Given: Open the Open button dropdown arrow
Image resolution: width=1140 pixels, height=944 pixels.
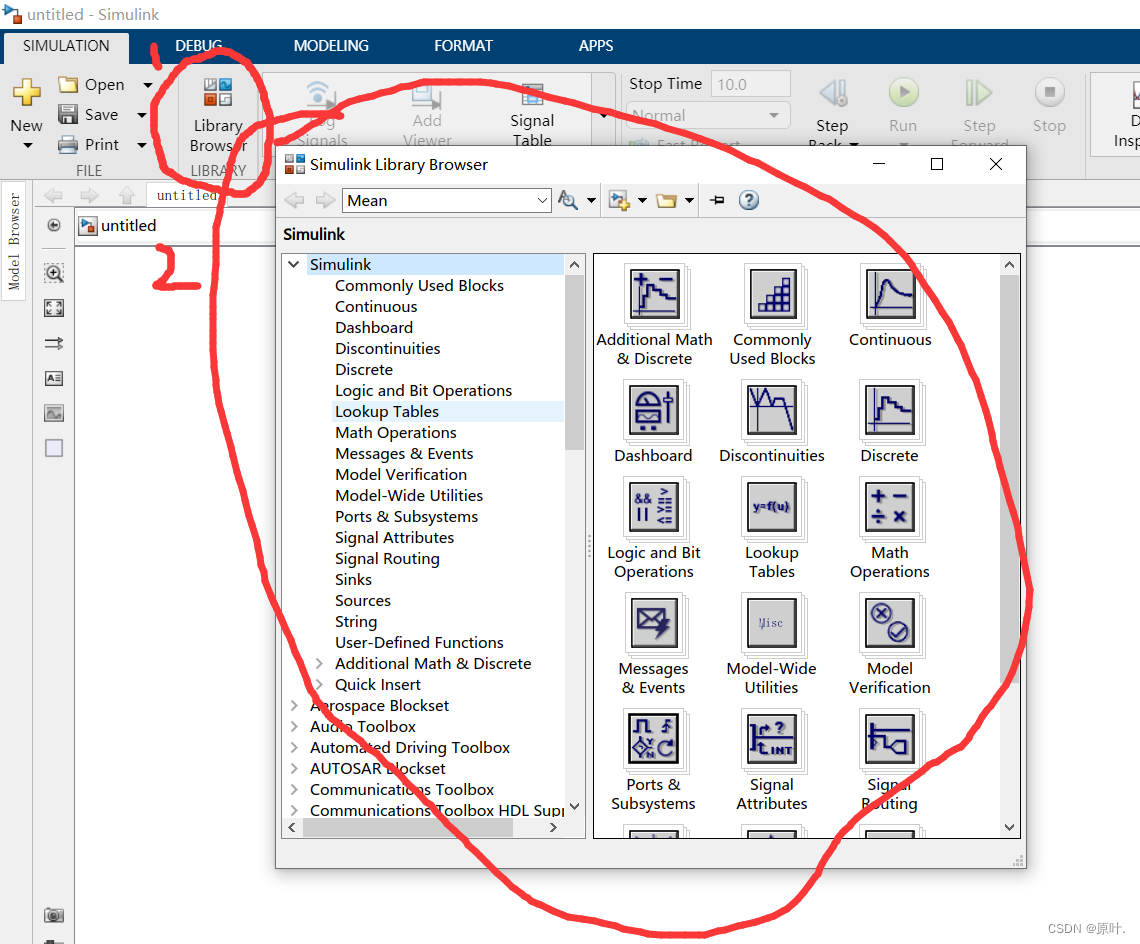Looking at the screenshot, I should 148,85.
